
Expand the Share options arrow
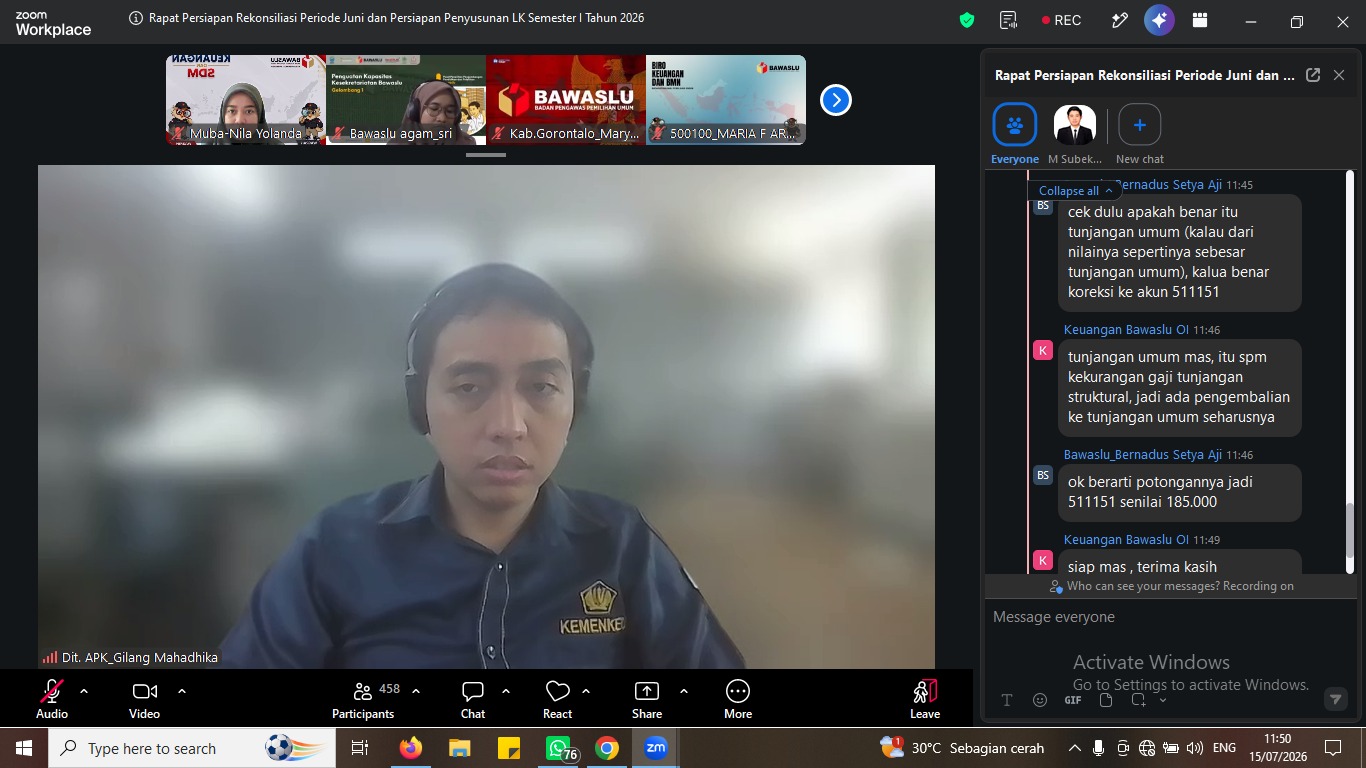click(684, 691)
